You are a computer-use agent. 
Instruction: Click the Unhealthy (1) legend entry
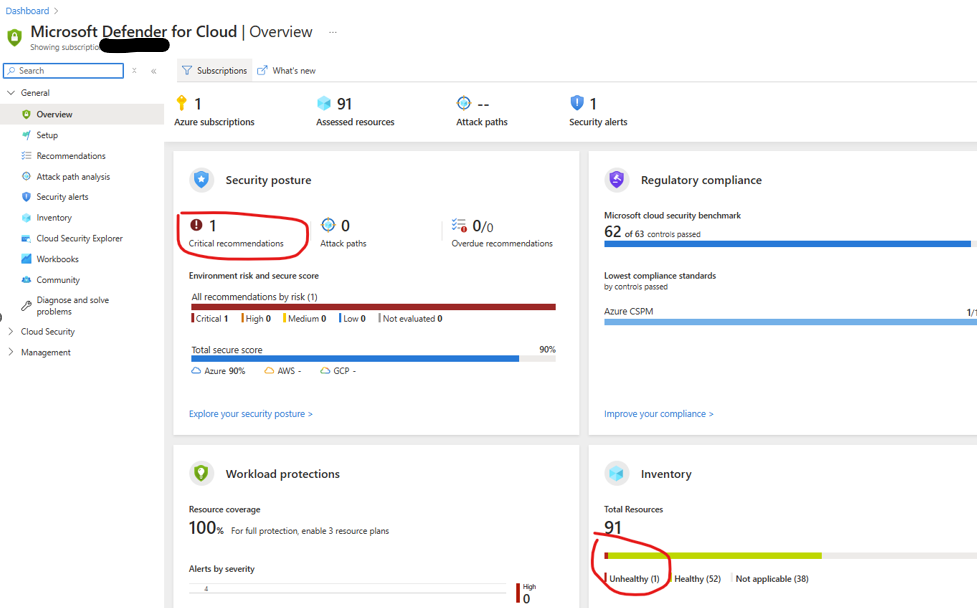pyautogui.click(x=632, y=579)
